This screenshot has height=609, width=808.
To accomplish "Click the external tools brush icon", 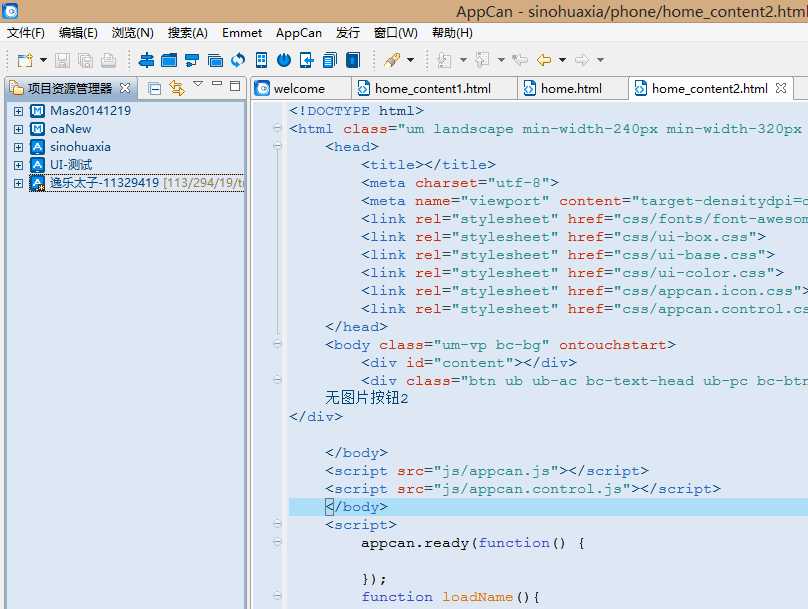I will [392, 60].
